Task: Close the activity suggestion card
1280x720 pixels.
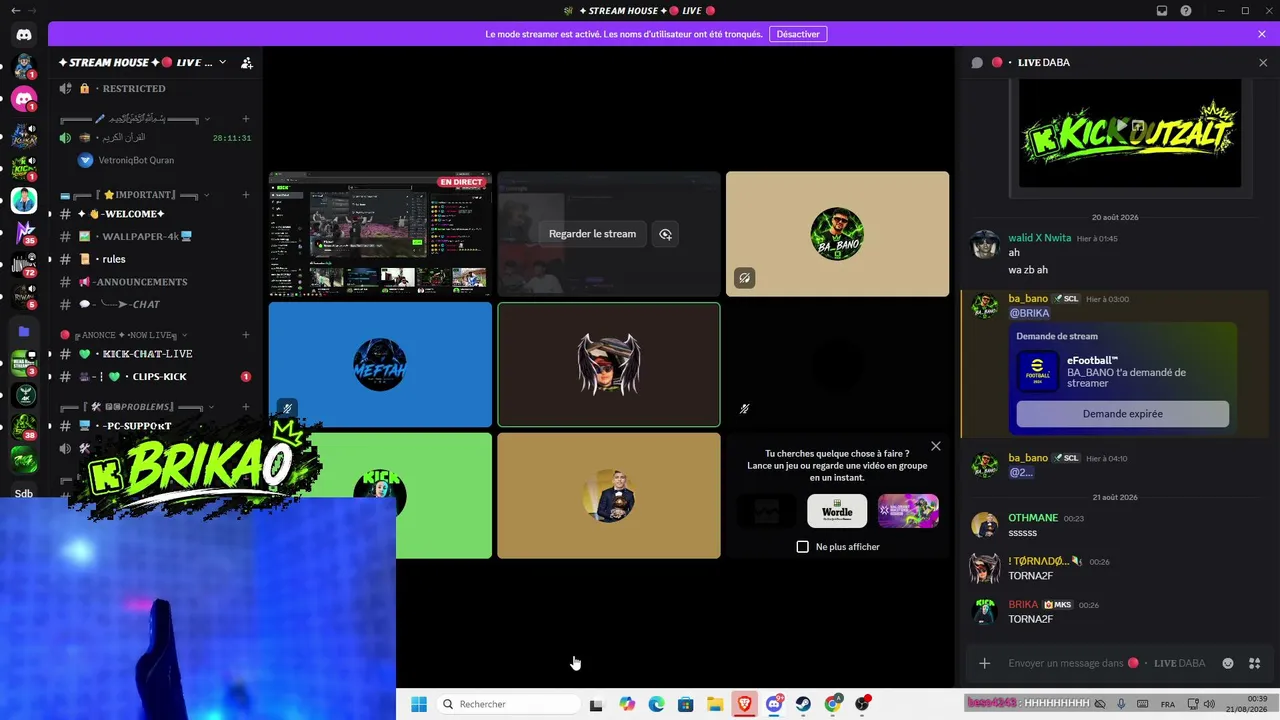Action: 936,446
